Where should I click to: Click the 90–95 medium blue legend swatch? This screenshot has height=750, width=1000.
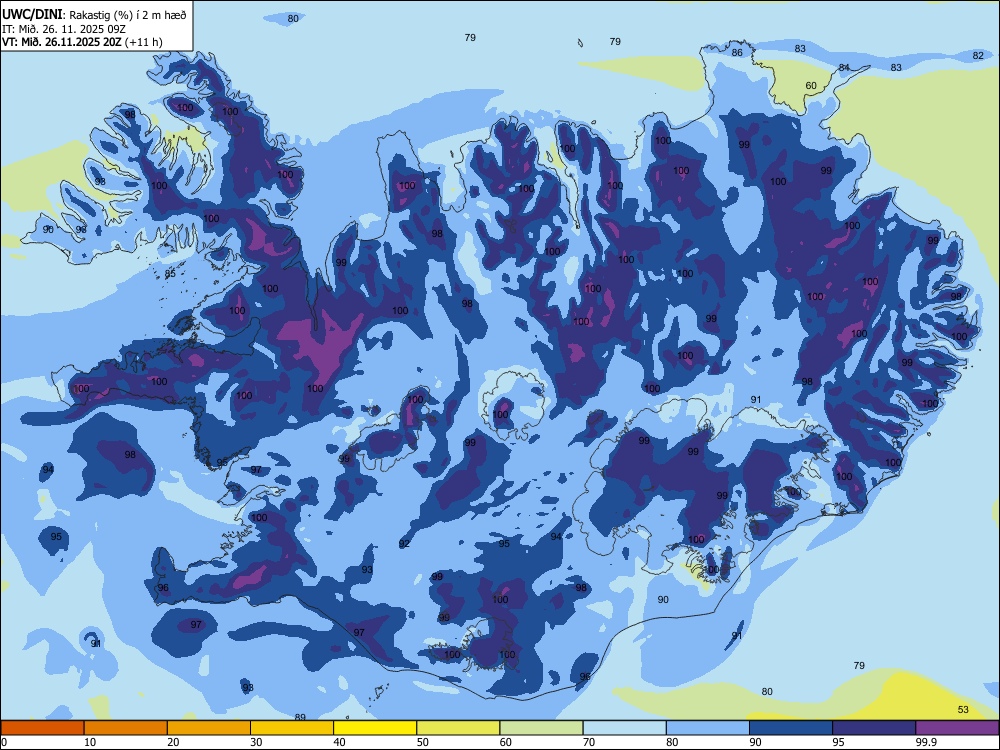tap(791, 728)
